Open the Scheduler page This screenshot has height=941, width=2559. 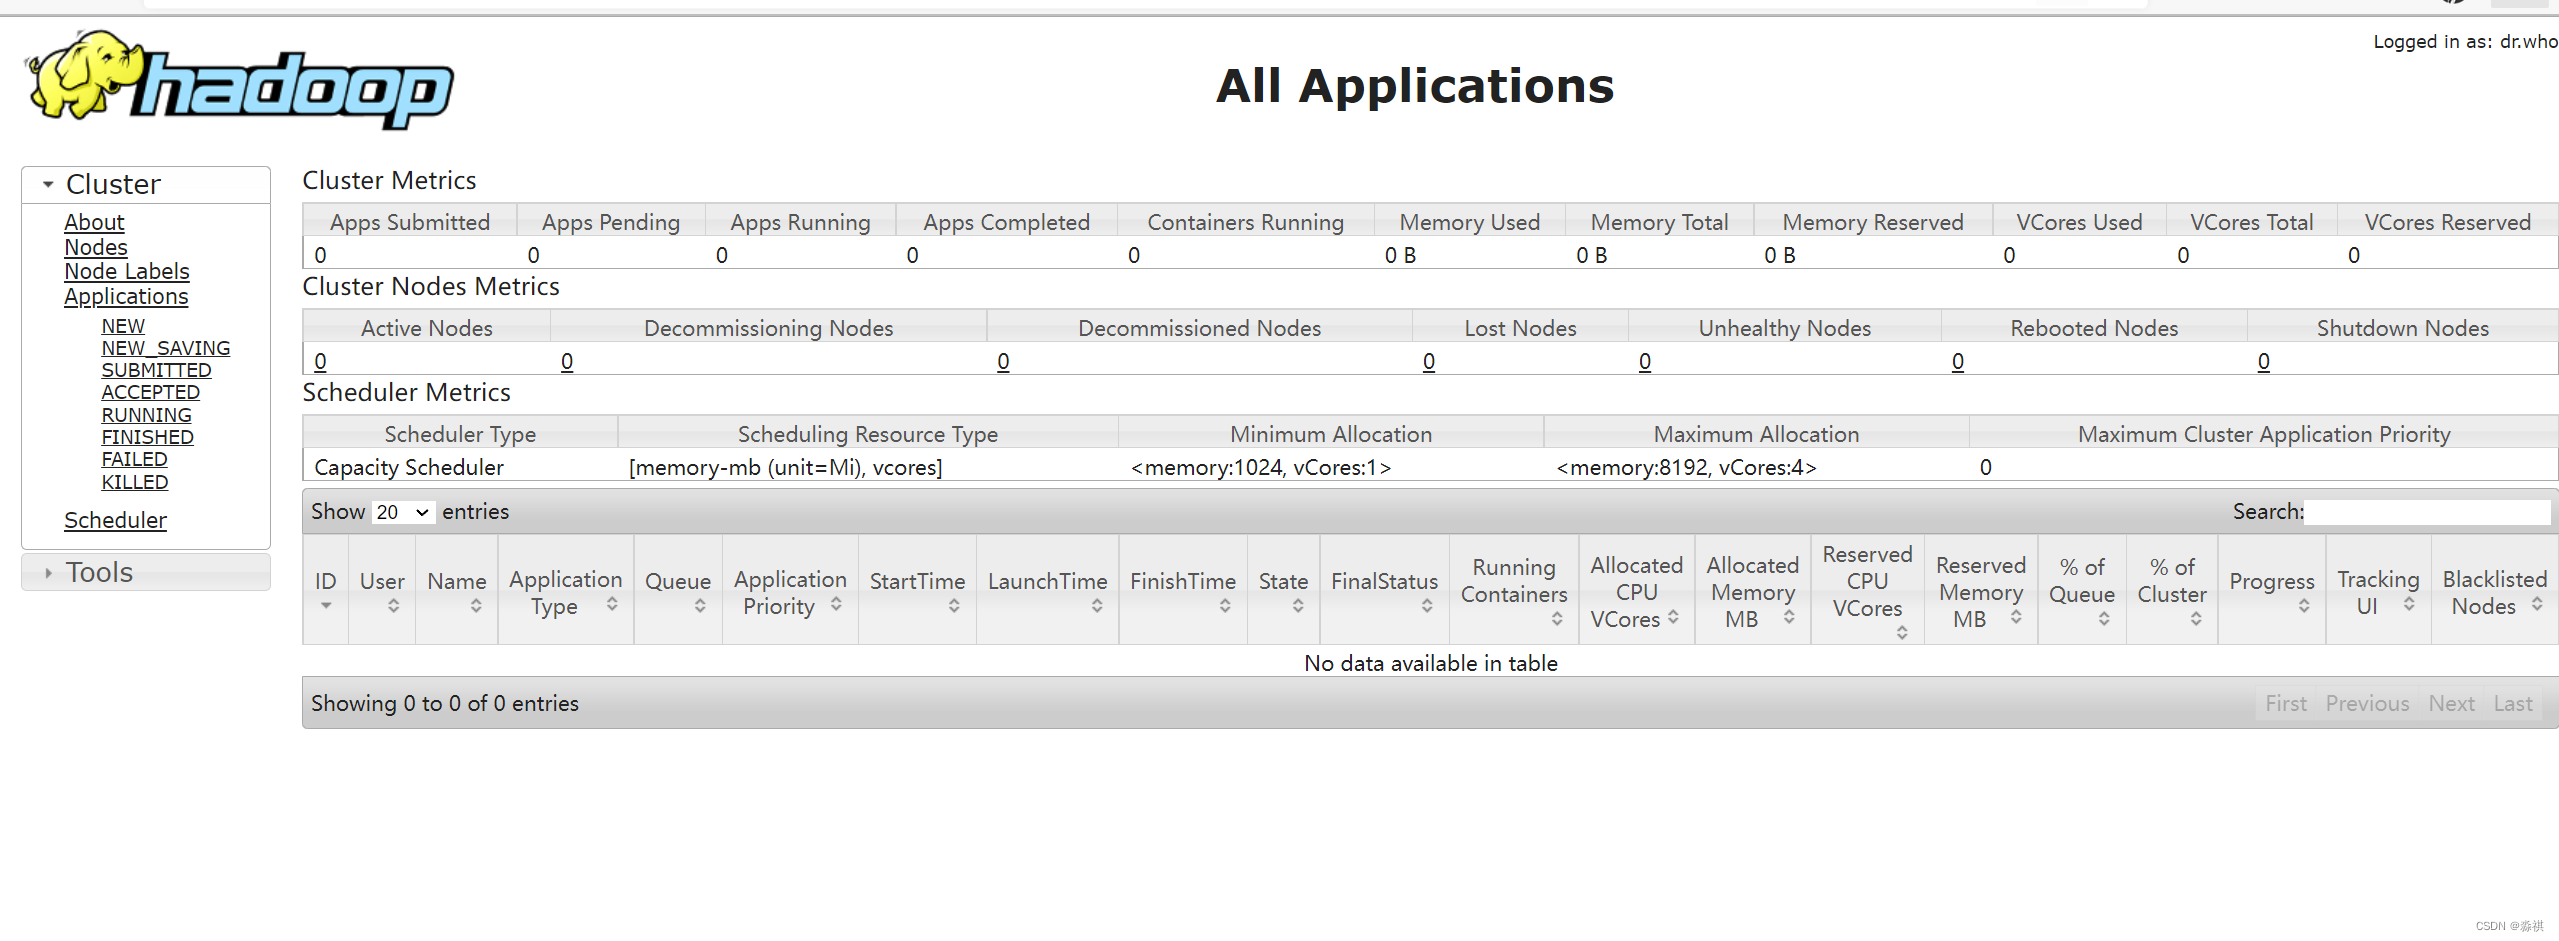pos(115,520)
